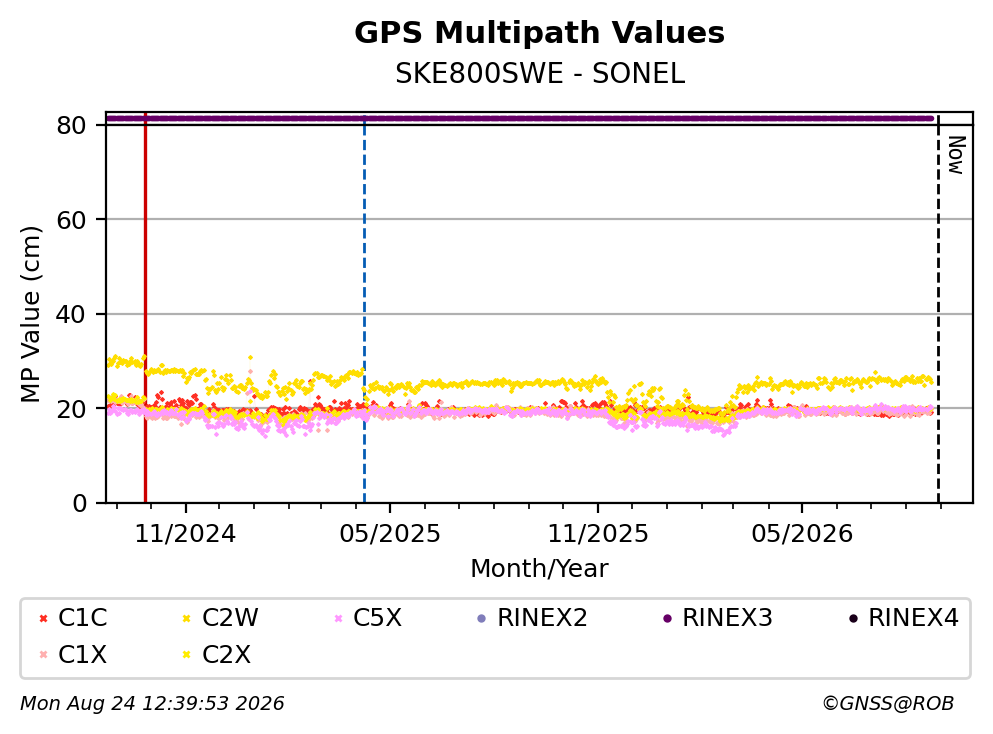Image resolution: width=993 pixels, height=734 pixels.
Task: Click the C2X yellow legend marker
Action: point(187,654)
